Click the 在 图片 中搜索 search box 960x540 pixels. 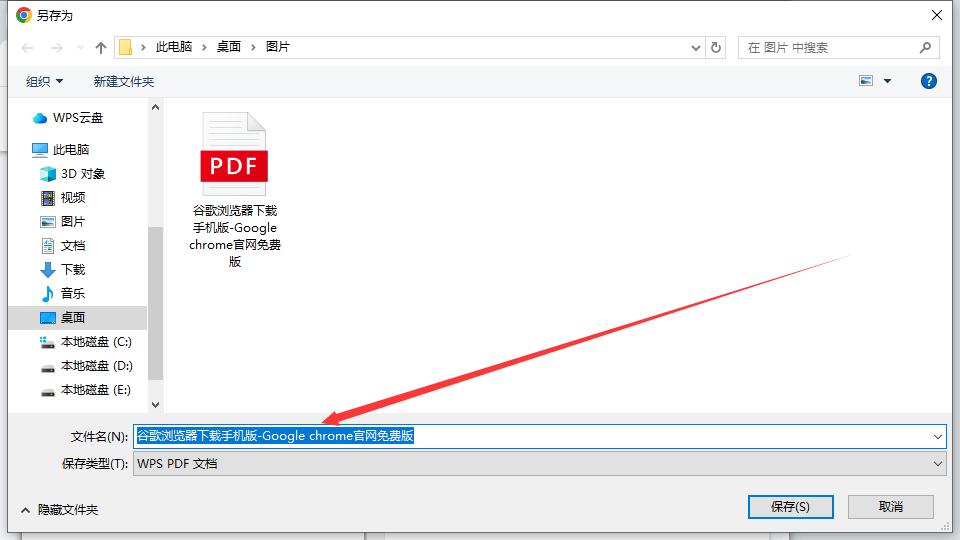click(839, 48)
